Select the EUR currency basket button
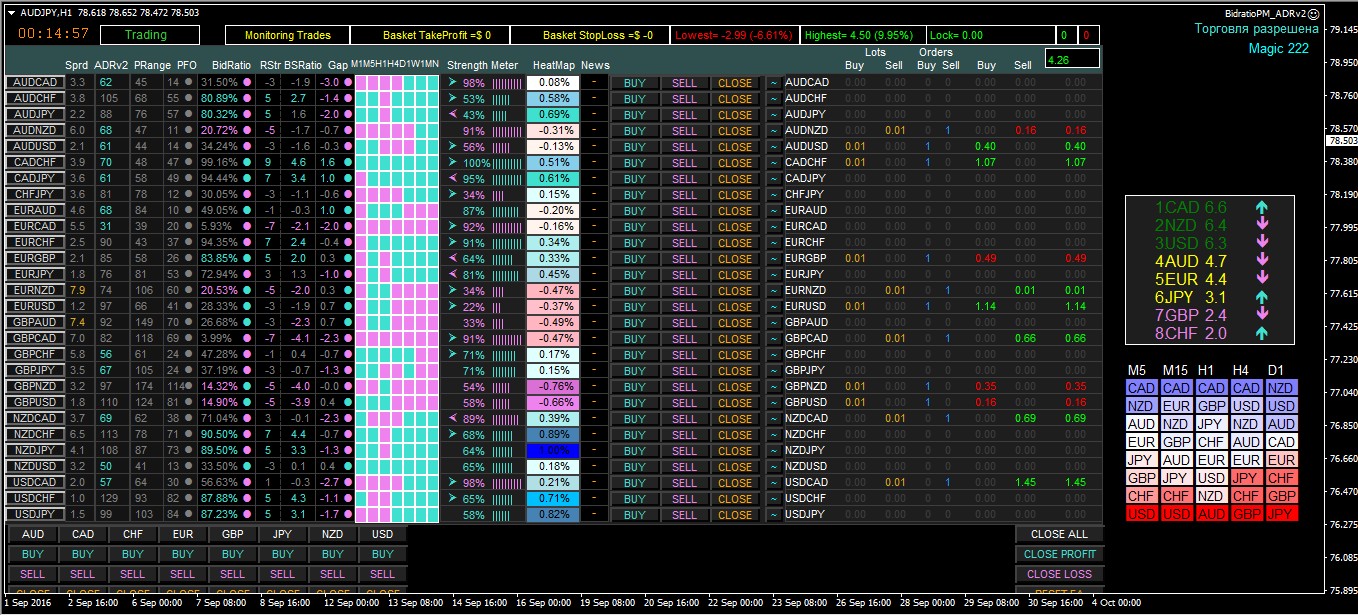 (x=183, y=534)
